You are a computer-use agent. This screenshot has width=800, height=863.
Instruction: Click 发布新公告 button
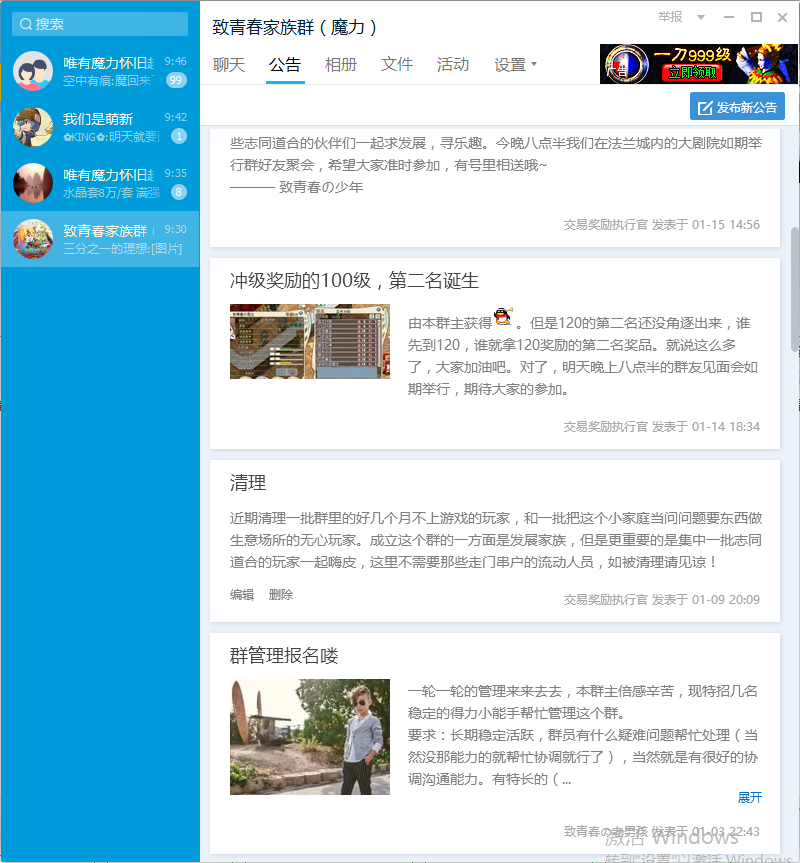(737, 107)
